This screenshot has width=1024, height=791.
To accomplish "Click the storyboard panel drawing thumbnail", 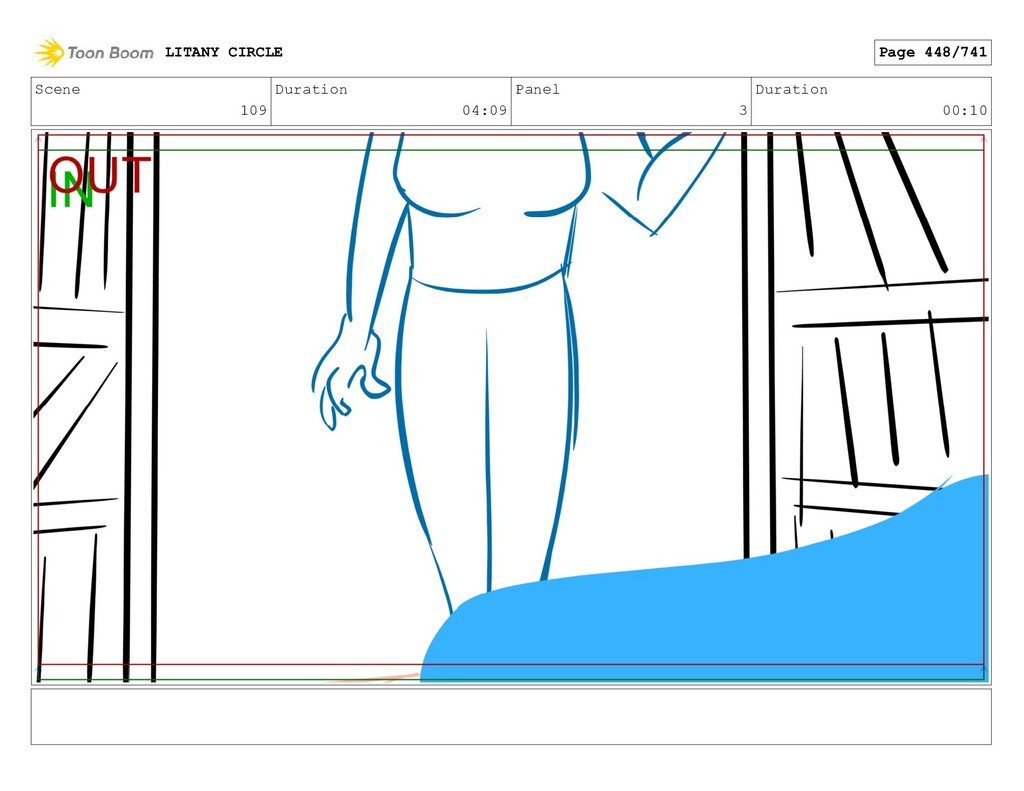I will (511, 407).
